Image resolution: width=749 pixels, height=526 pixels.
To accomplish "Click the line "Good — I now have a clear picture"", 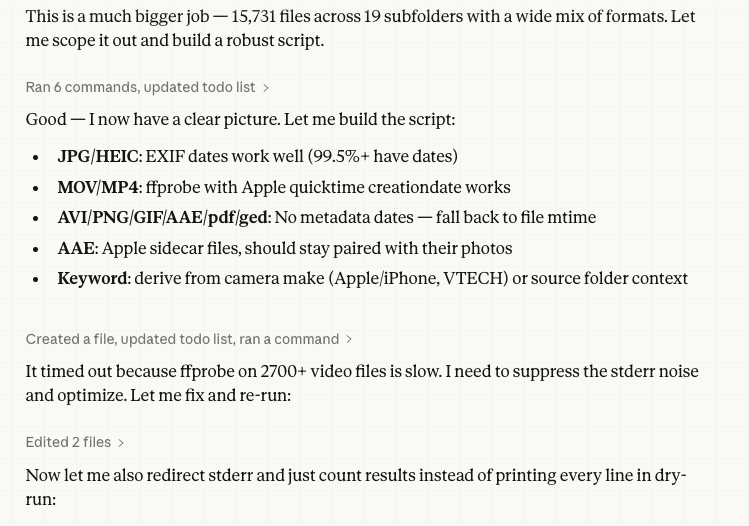I will point(240,120).
